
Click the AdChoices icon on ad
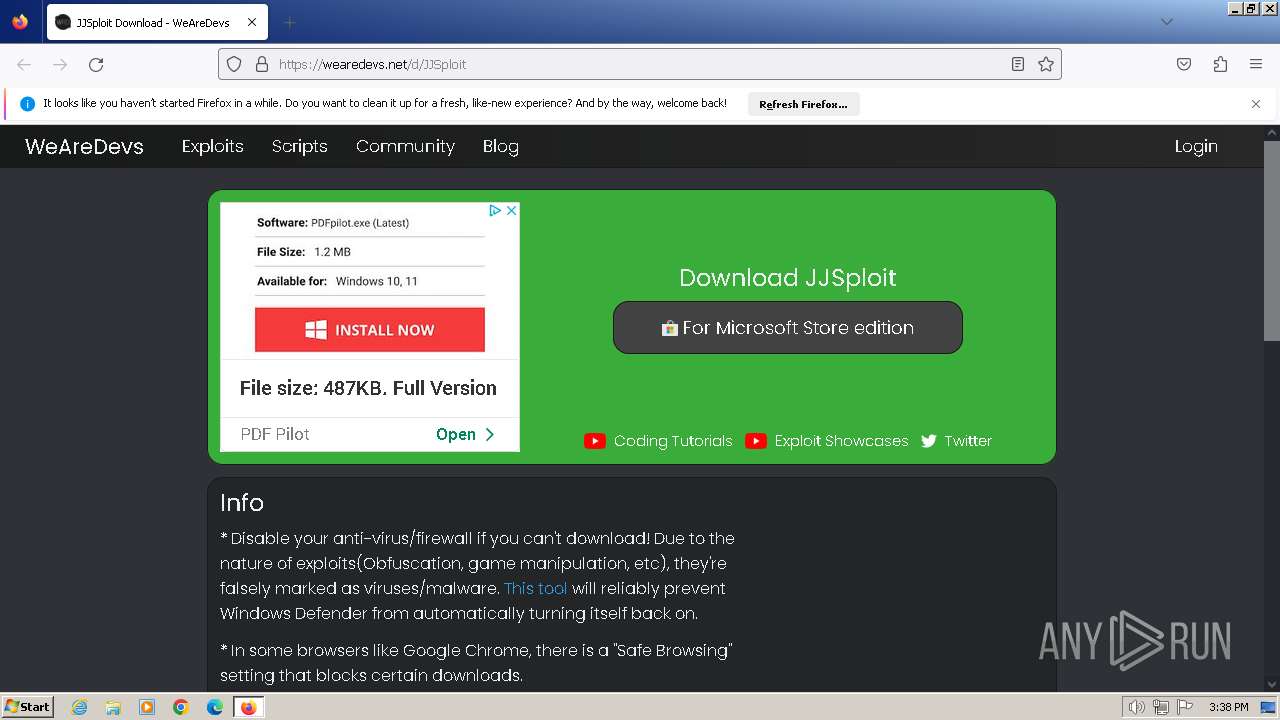tap(495, 210)
